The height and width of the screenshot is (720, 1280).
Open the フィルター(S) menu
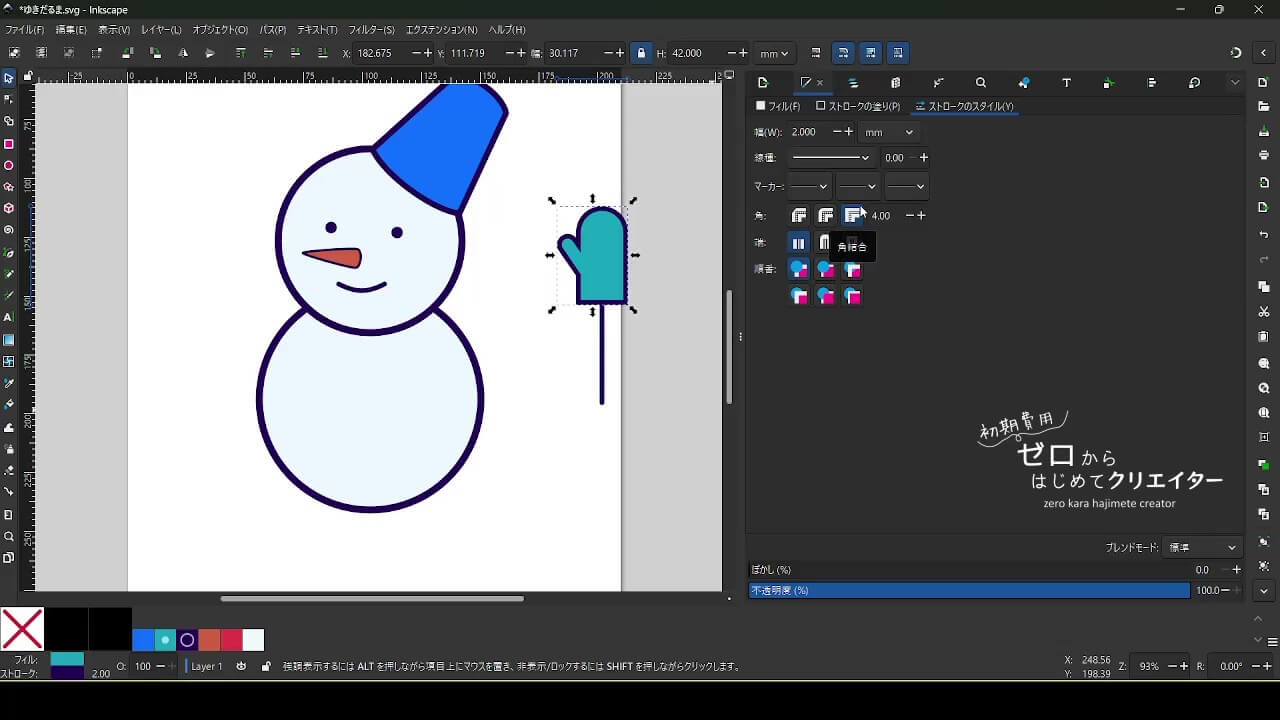pos(371,30)
